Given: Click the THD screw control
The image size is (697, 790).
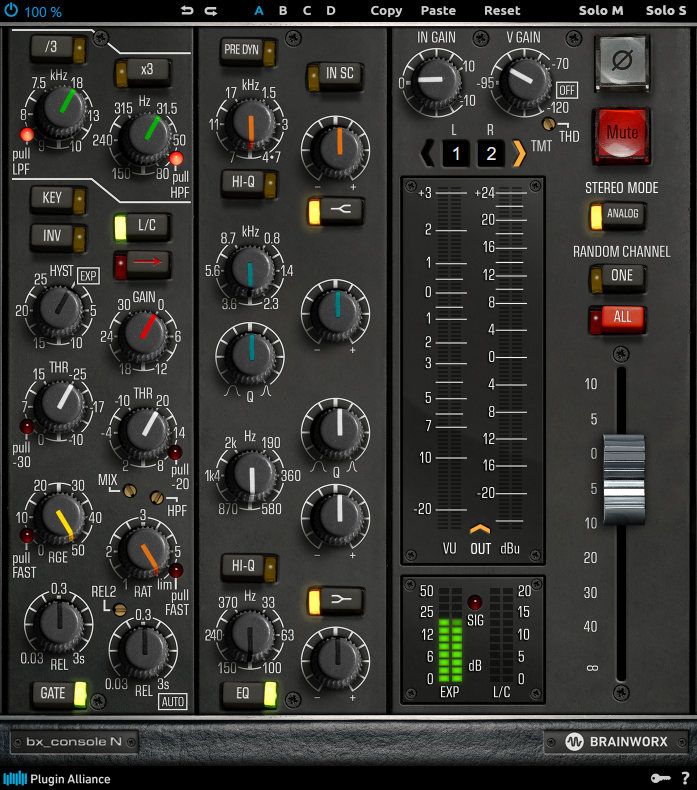Looking at the screenshot, I should pyautogui.click(x=548, y=123).
